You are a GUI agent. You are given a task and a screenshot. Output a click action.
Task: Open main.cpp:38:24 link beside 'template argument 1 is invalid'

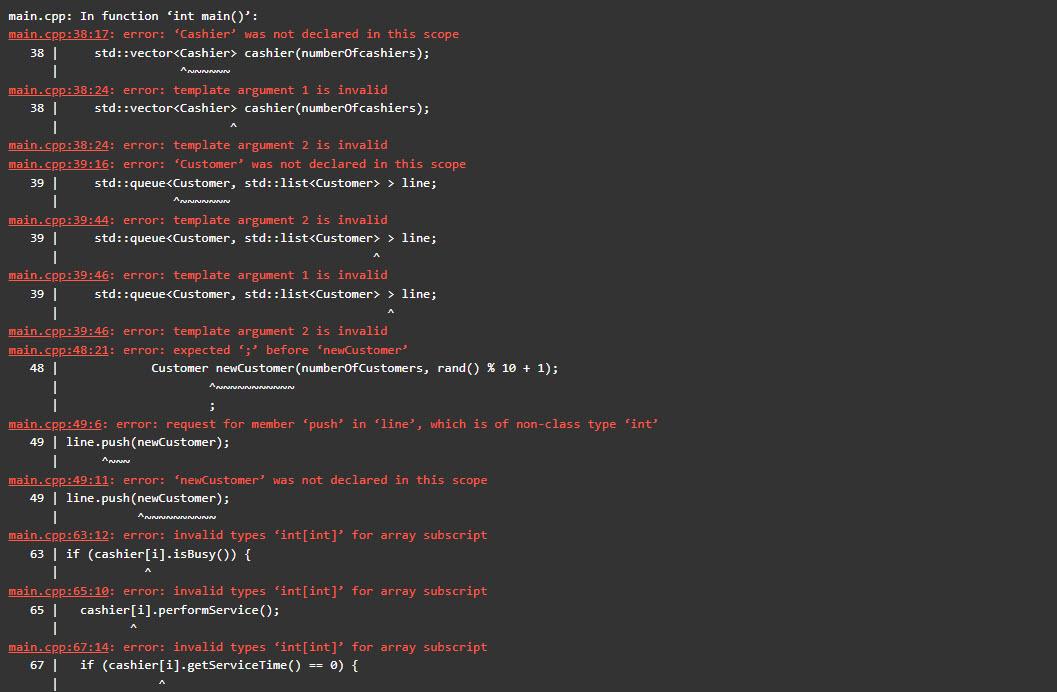58,90
